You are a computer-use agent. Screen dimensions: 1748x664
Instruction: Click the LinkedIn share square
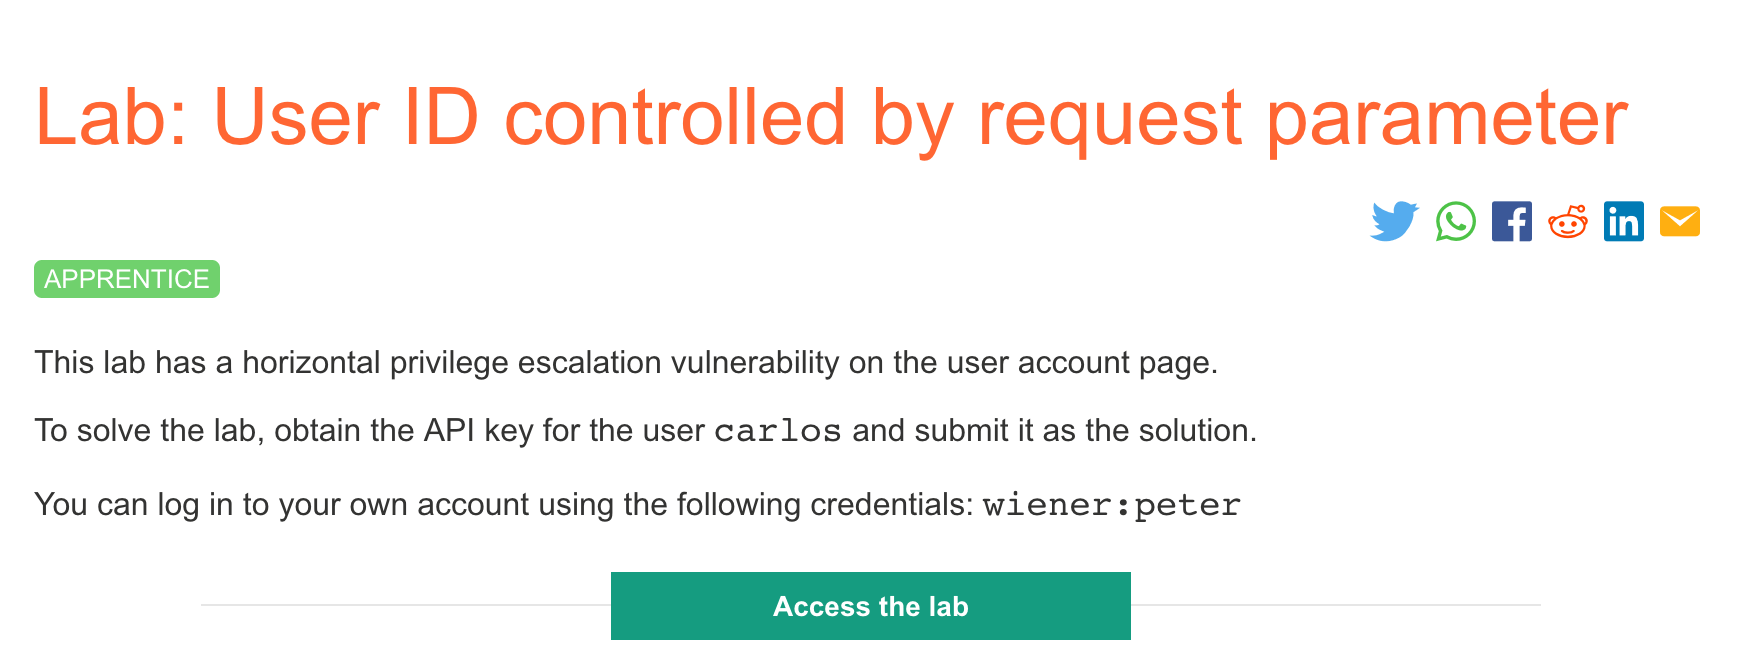[1624, 221]
